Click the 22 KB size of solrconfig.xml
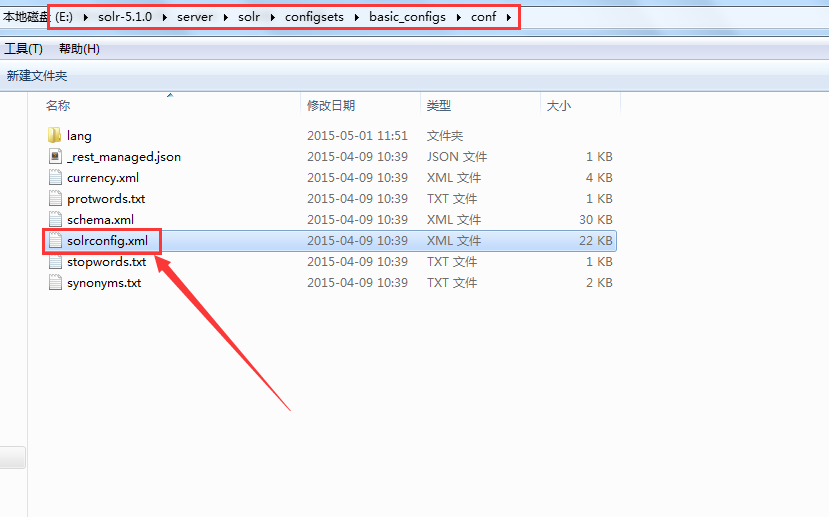The width and height of the screenshot is (829, 517). click(x=596, y=241)
